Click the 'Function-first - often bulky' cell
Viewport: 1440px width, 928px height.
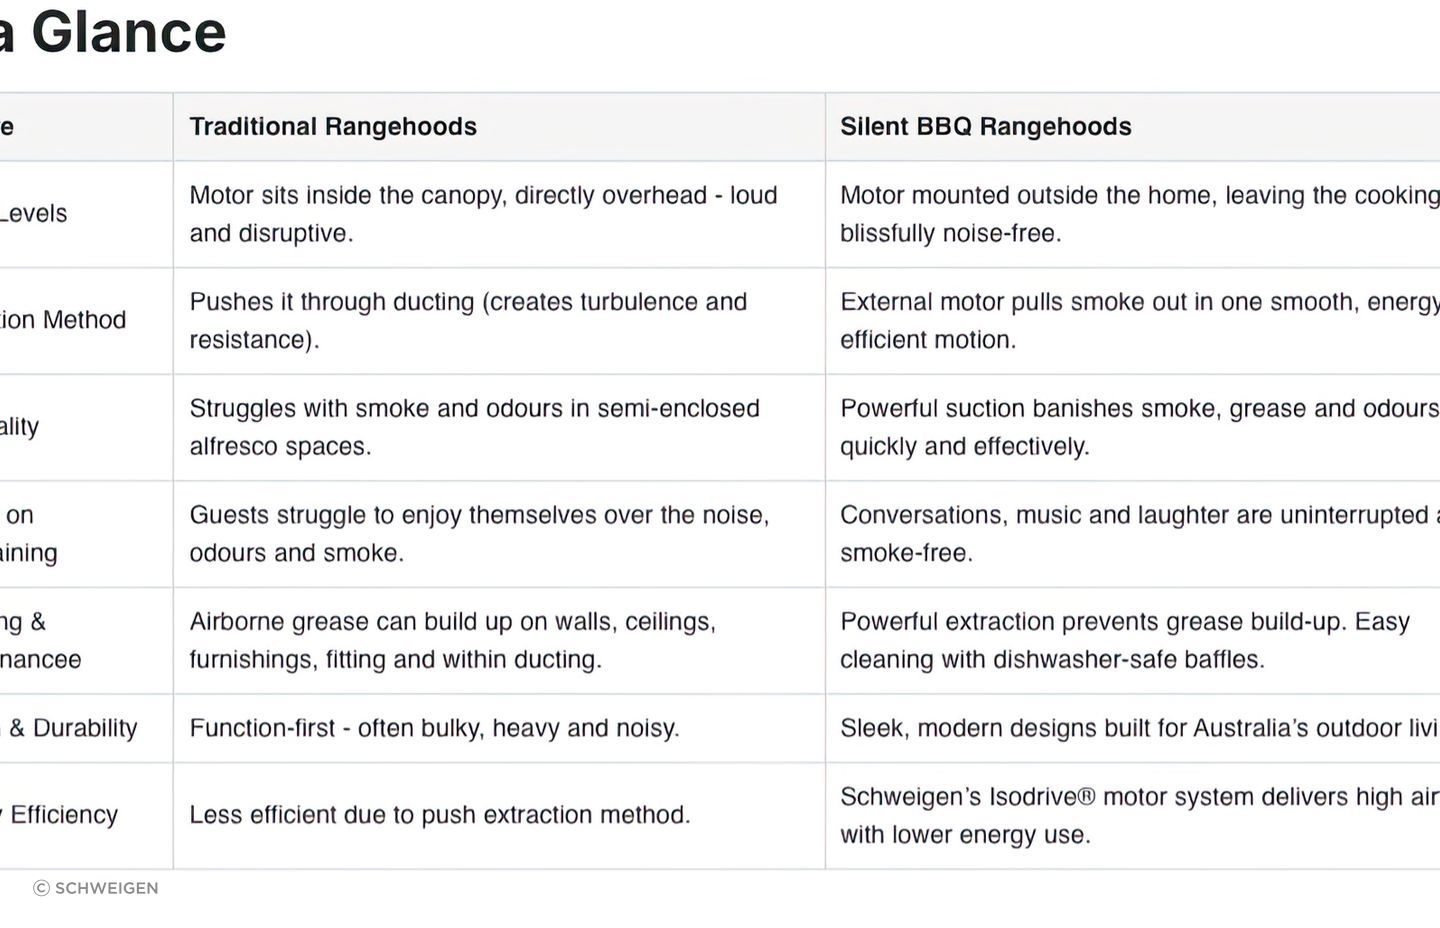coord(434,728)
